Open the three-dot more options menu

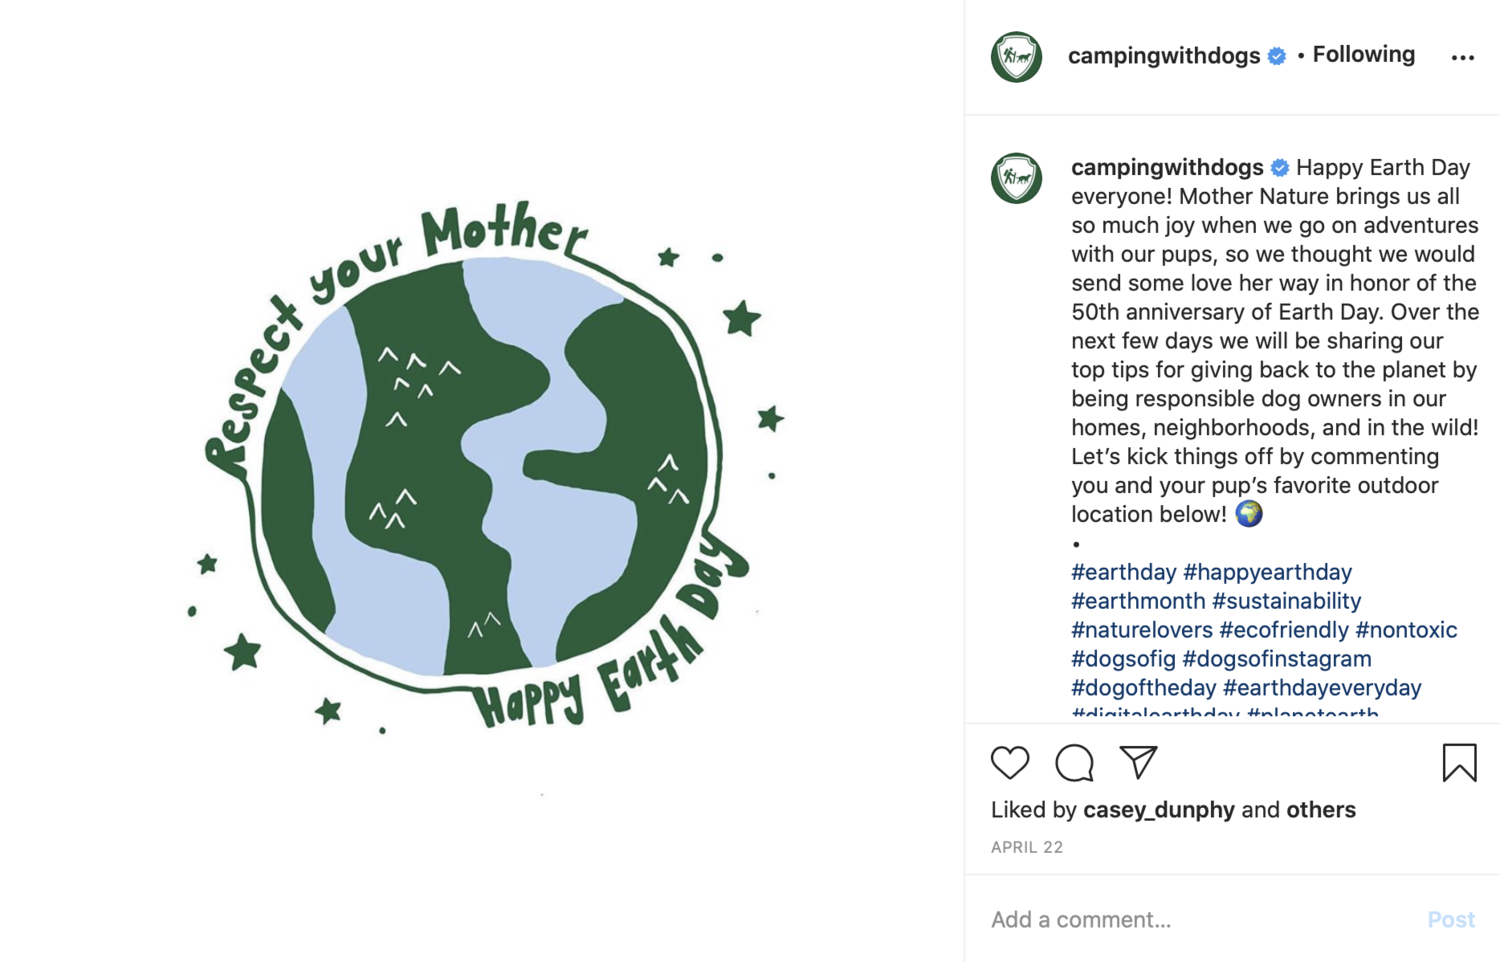click(x=1463, y=58)
